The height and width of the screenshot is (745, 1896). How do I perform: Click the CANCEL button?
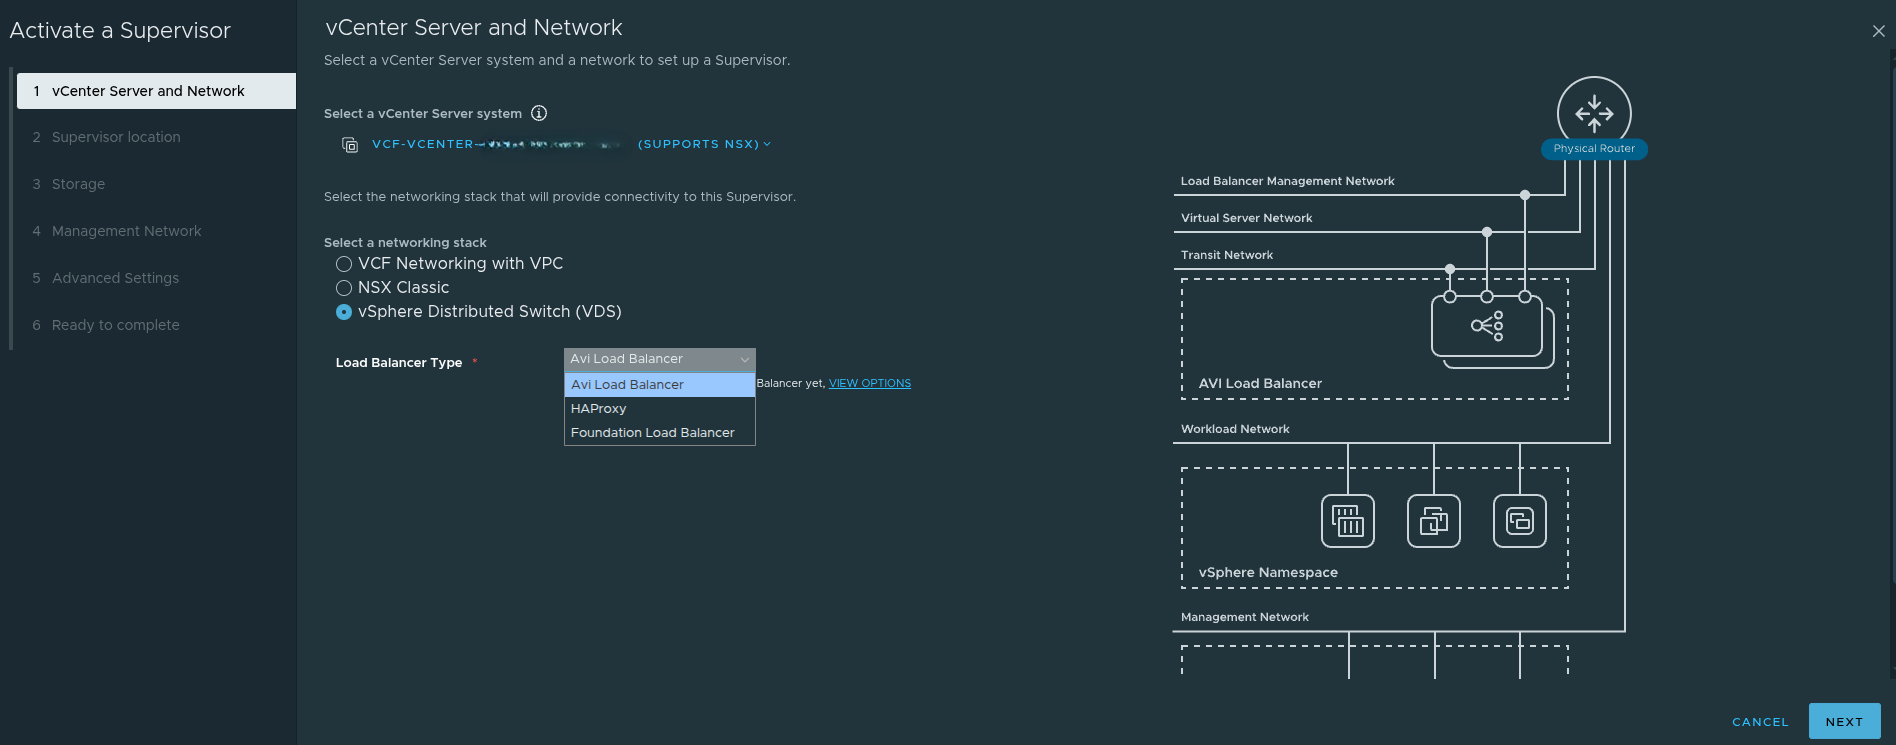pyautogui.click(x=1760, y=722)
